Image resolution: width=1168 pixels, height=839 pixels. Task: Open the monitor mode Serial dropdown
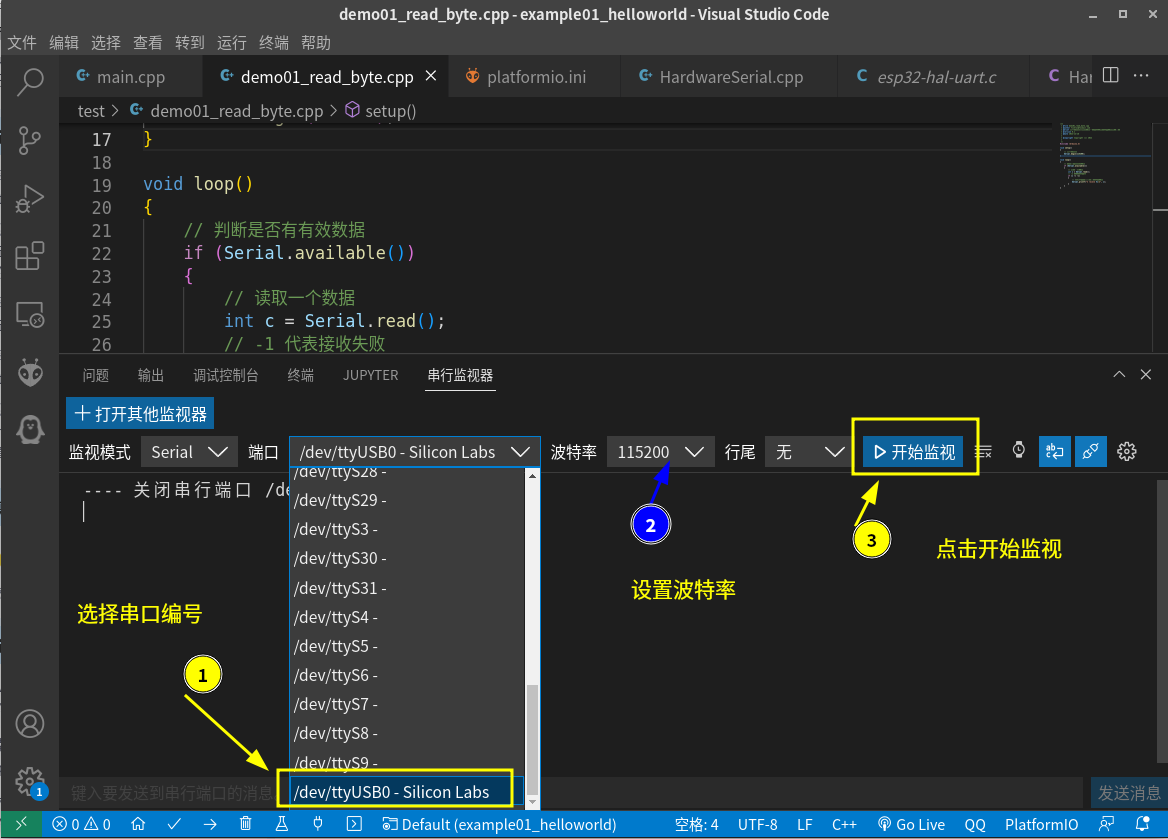(x=189, y=452)
